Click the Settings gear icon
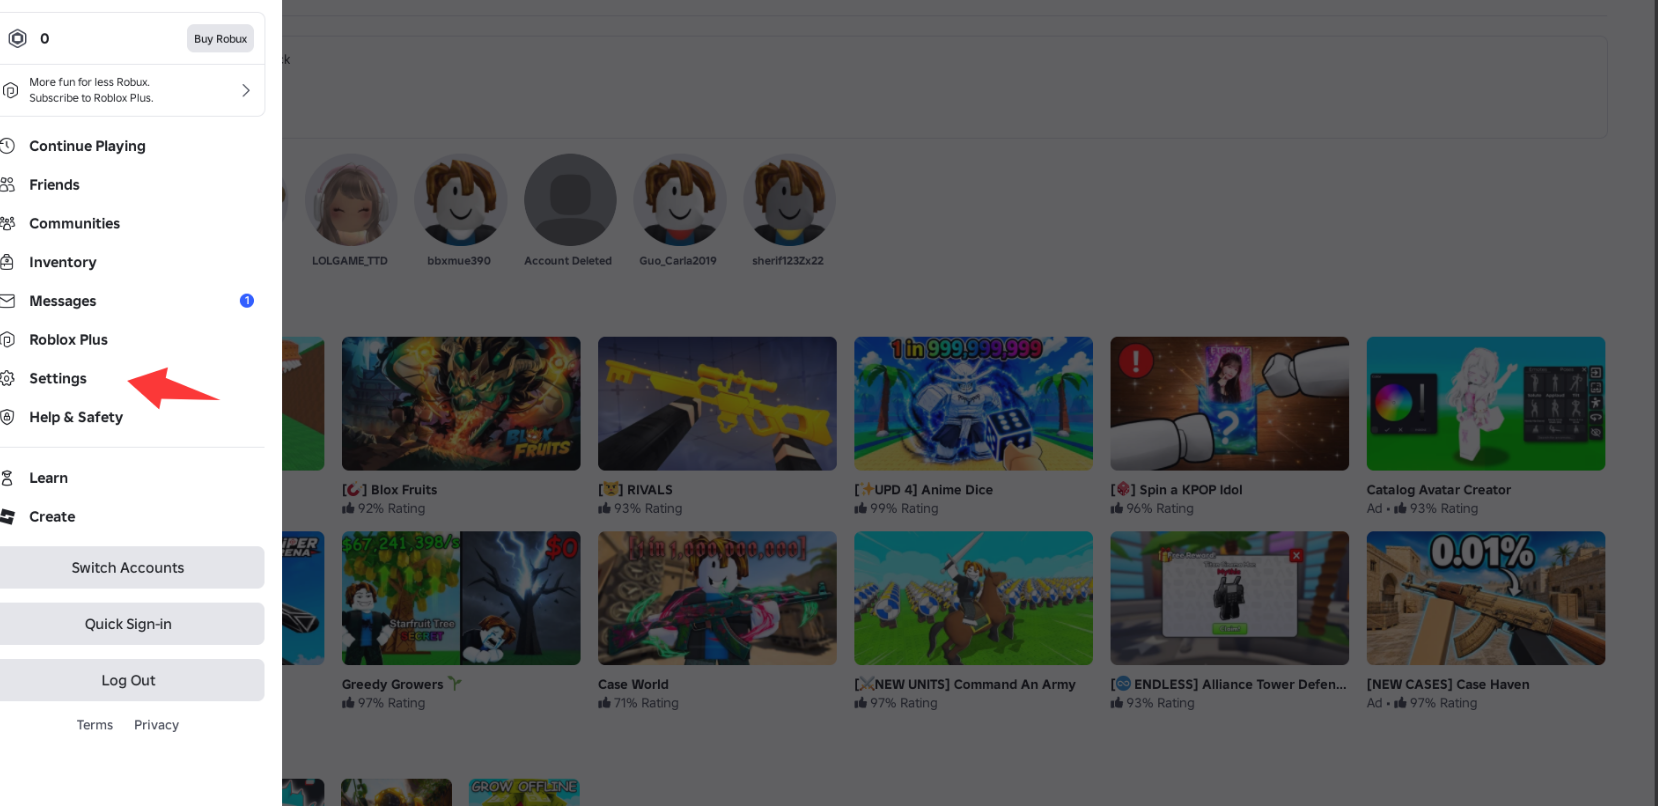This screenshot has height=806, width=1658. tap(7, 378)
